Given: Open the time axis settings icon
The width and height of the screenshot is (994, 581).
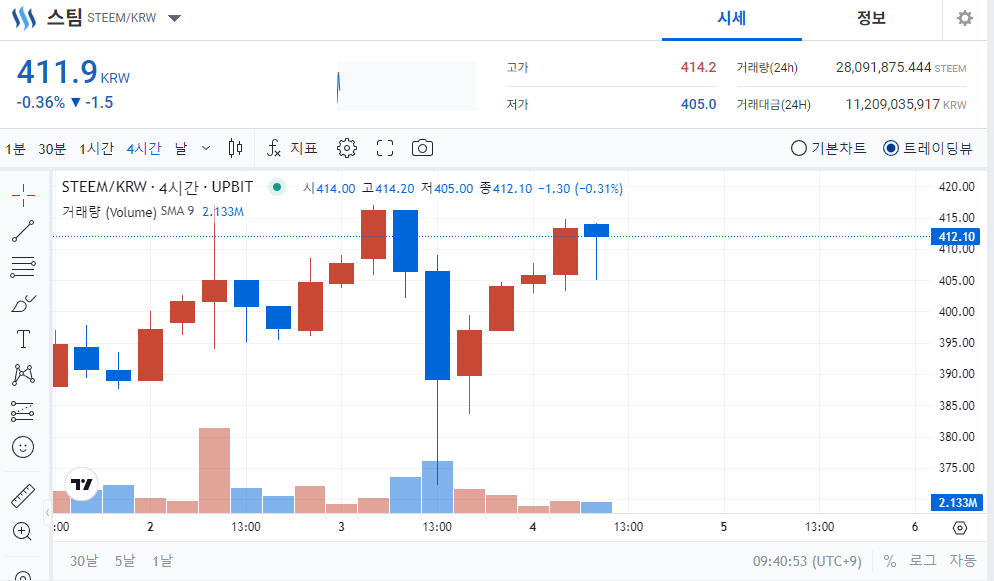Looking at the screenshot, I should tap(960, 527).
